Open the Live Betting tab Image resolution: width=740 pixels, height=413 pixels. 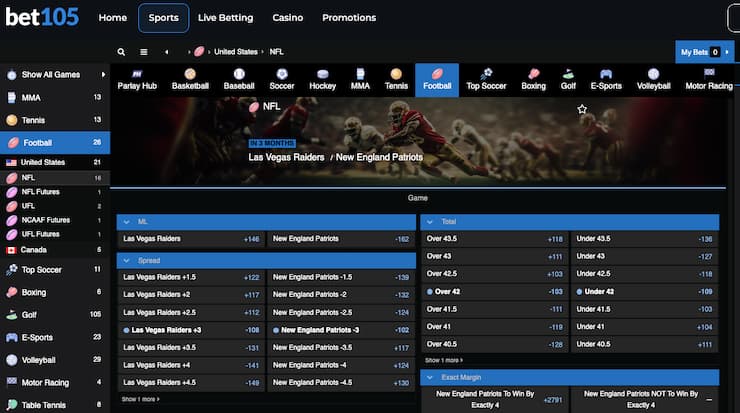pyautogui.click(x=225, y=18)
